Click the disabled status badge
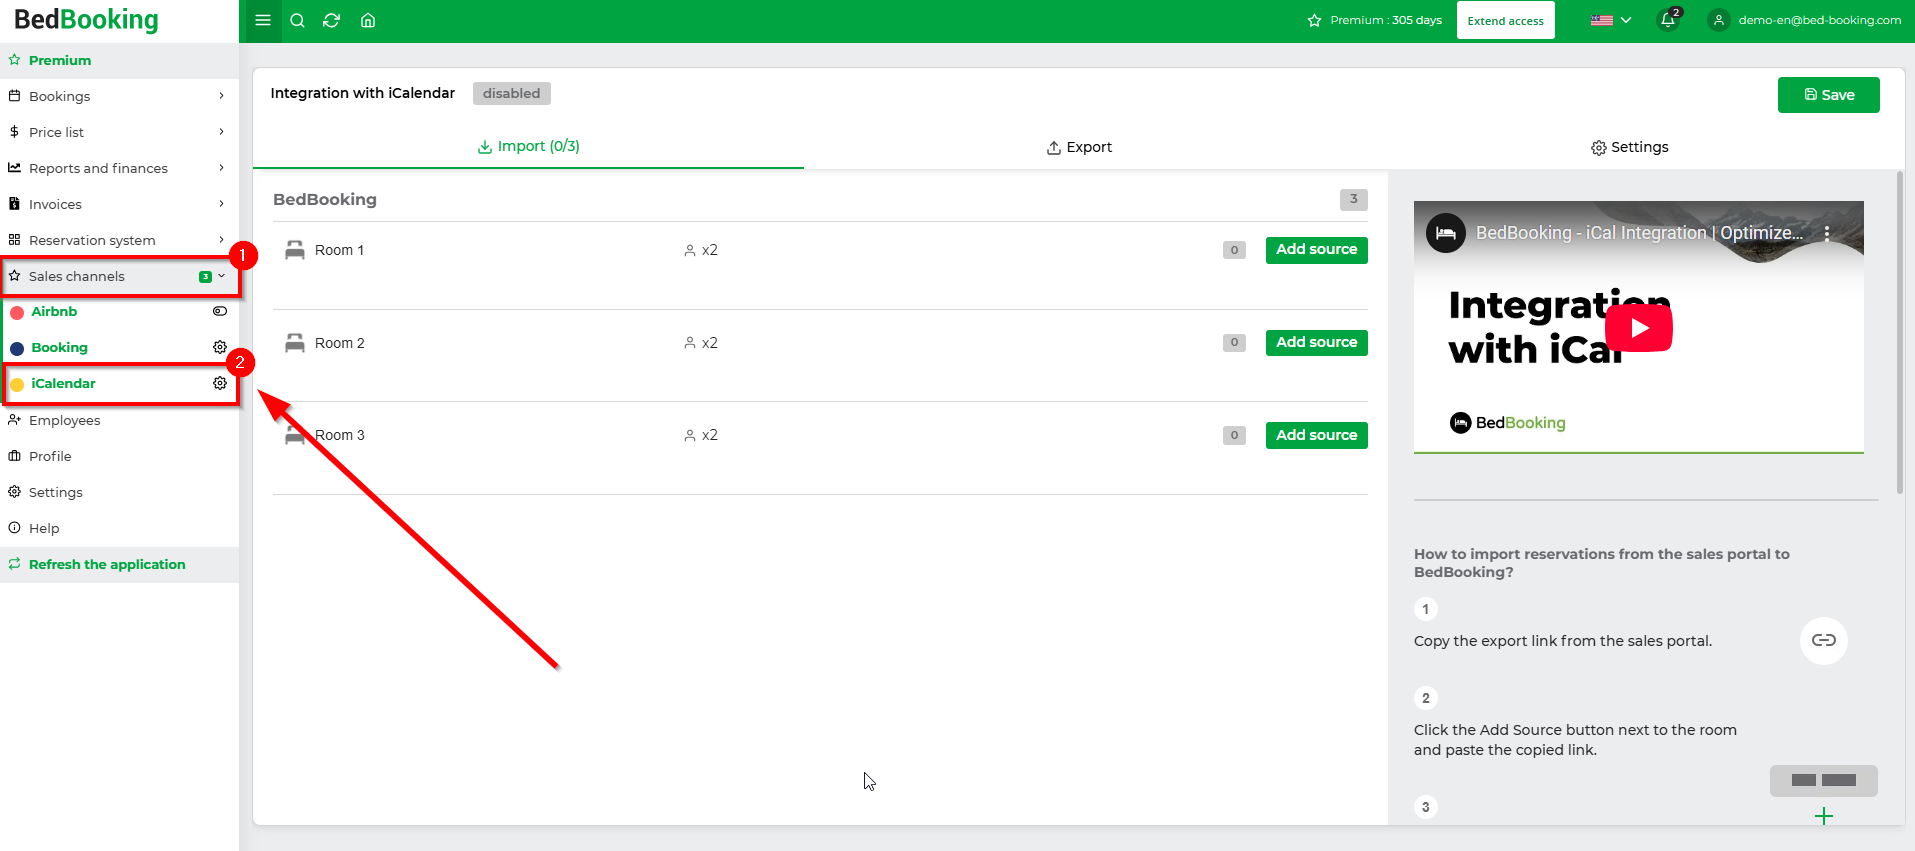Screen dimensions: 1915x851 tap(511, 93)
